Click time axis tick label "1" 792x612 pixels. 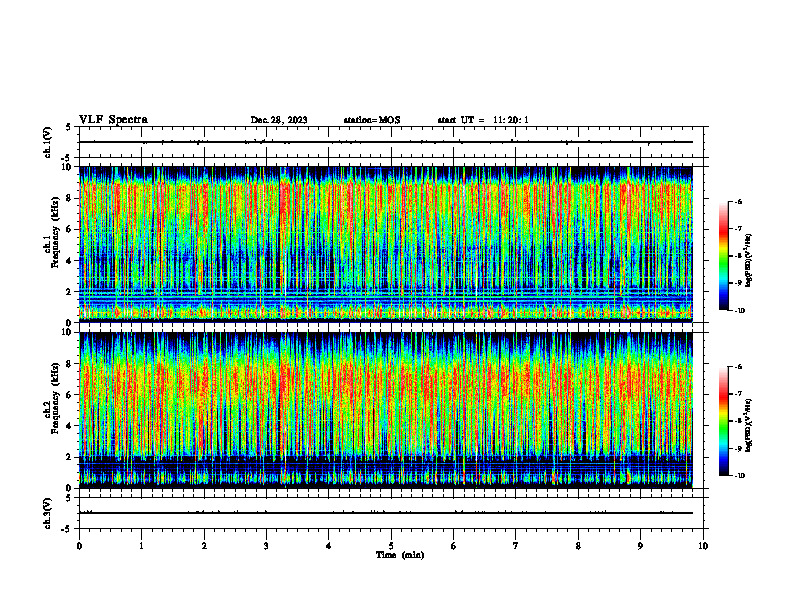[x=141, y=546]
